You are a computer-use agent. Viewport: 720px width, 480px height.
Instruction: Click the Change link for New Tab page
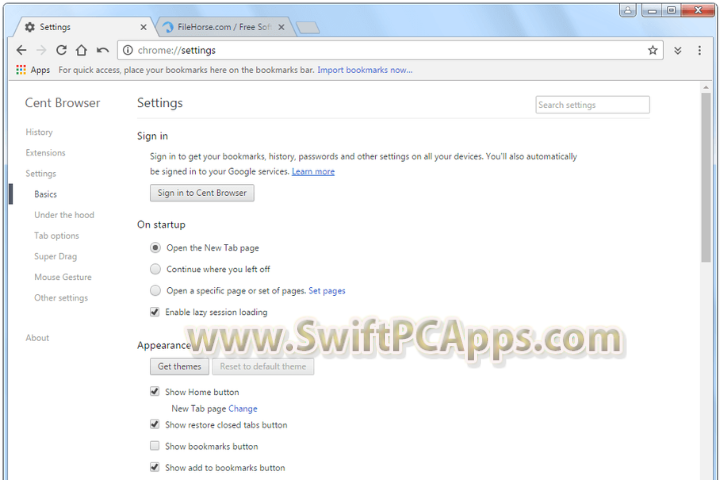pyautogui.click(x=243, y=408)
